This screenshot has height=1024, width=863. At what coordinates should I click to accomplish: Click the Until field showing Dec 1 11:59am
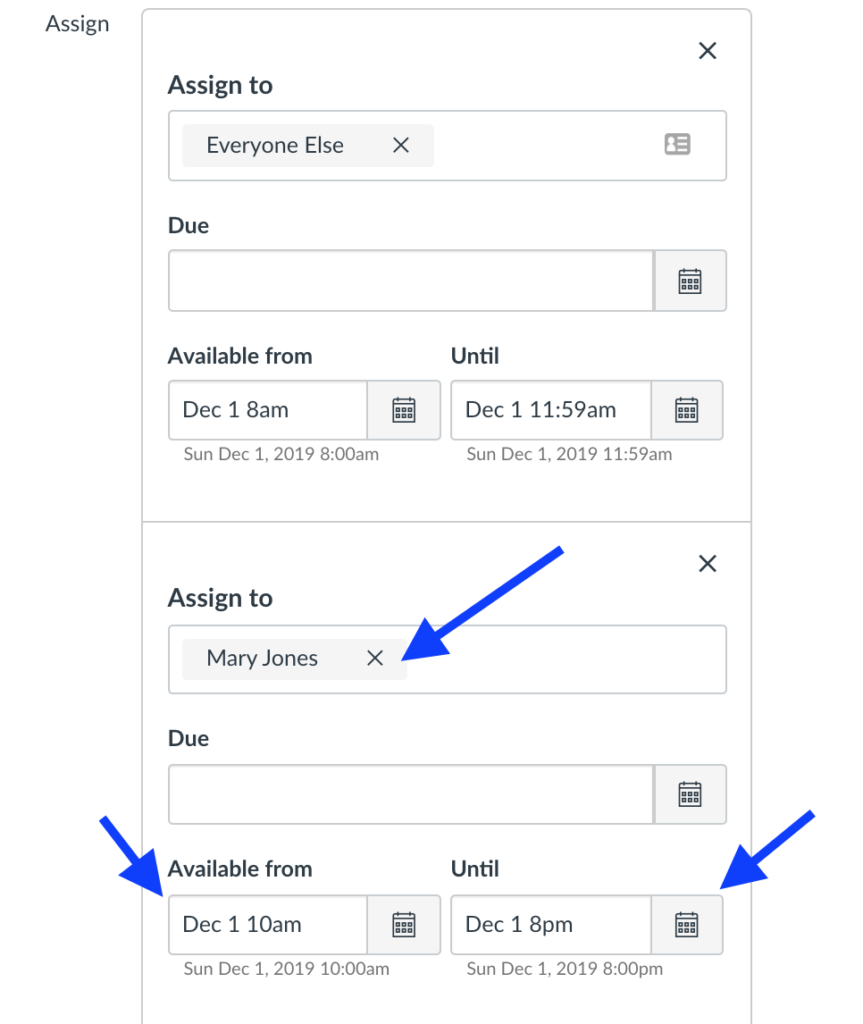click(551, 410)
